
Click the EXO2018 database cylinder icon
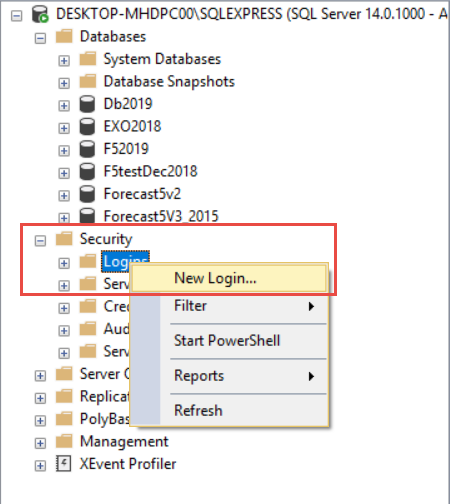click(87, 127)
